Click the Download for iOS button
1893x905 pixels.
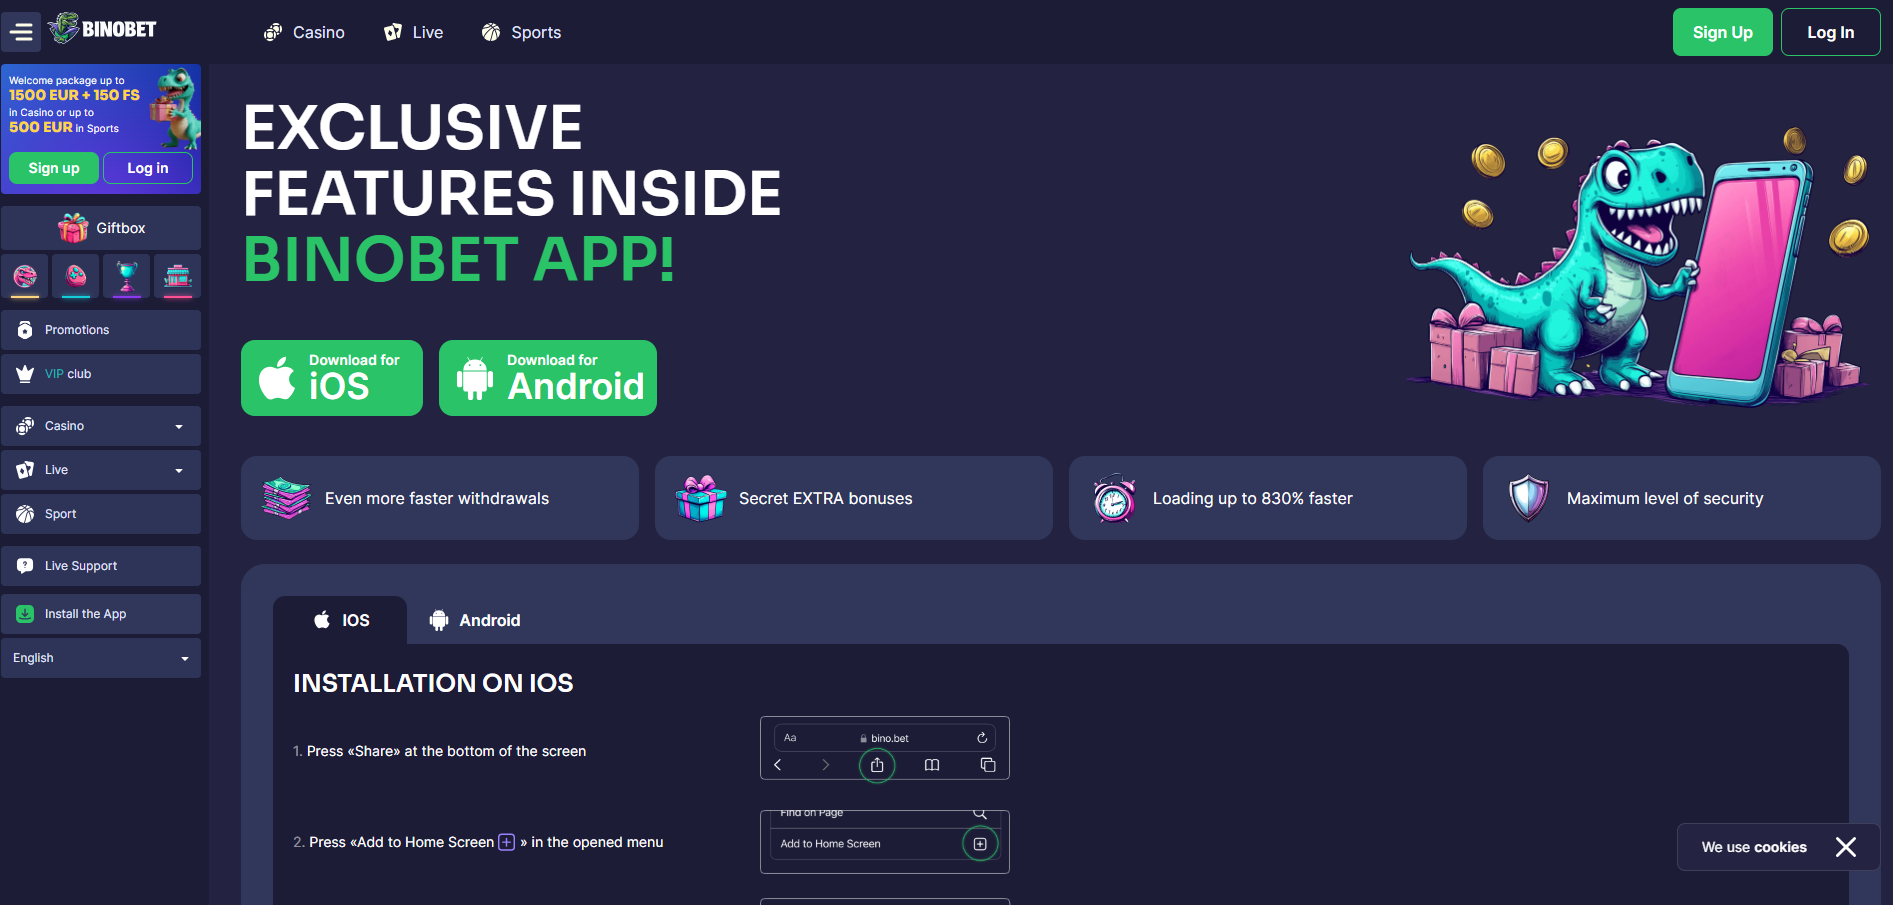332,378
